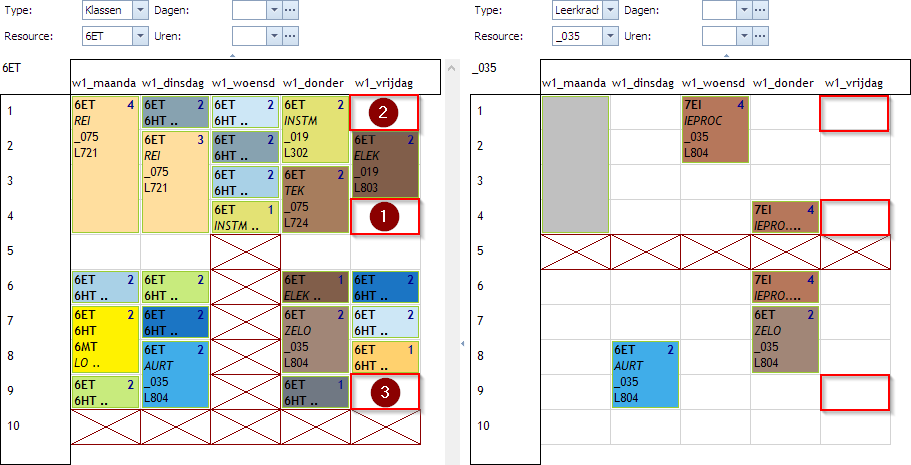Select Thursday TEK _075 L724 lesson
This screenshot has height=465, width=911.
tap(315, 199)
